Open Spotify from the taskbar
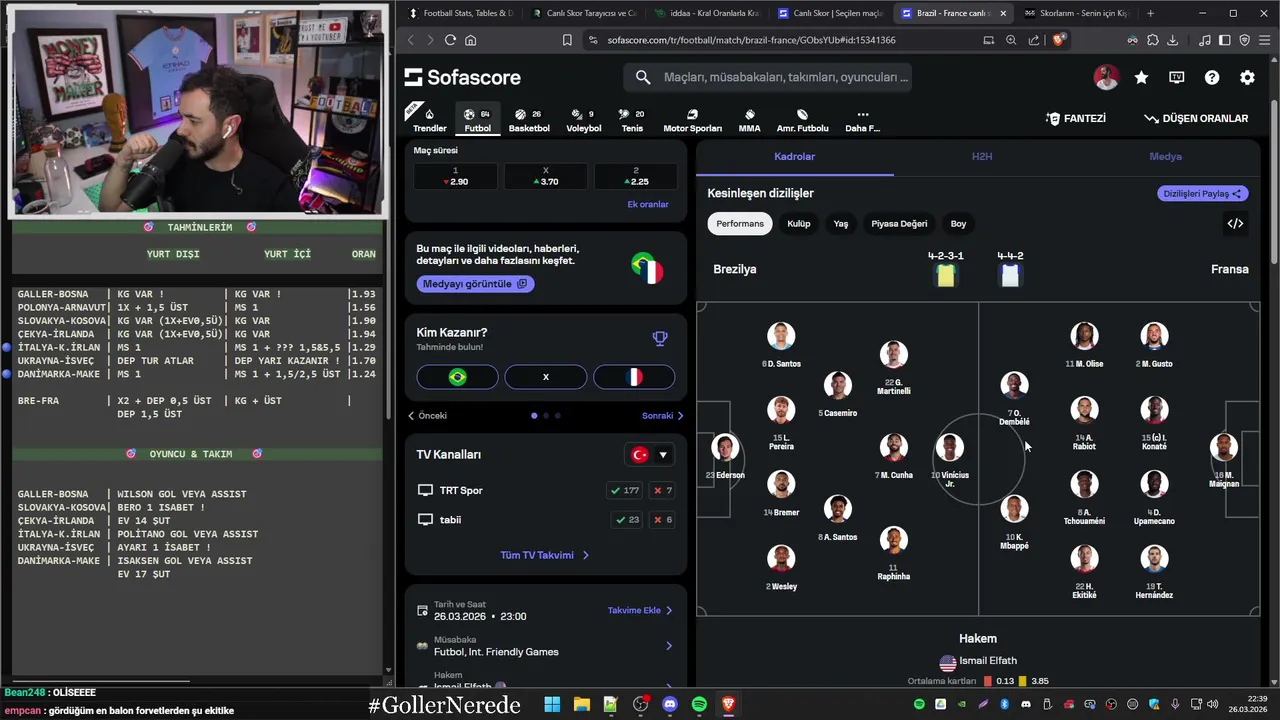The image size is (1280, 720). click(x=699, y=704)
